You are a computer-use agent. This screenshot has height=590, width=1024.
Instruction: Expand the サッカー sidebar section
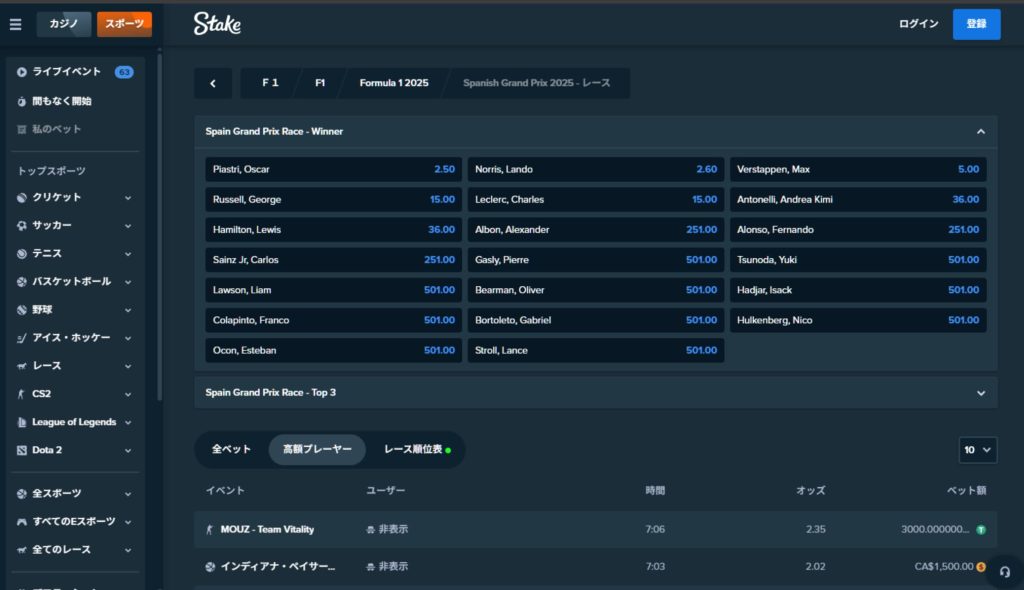(x=128, y=226)
